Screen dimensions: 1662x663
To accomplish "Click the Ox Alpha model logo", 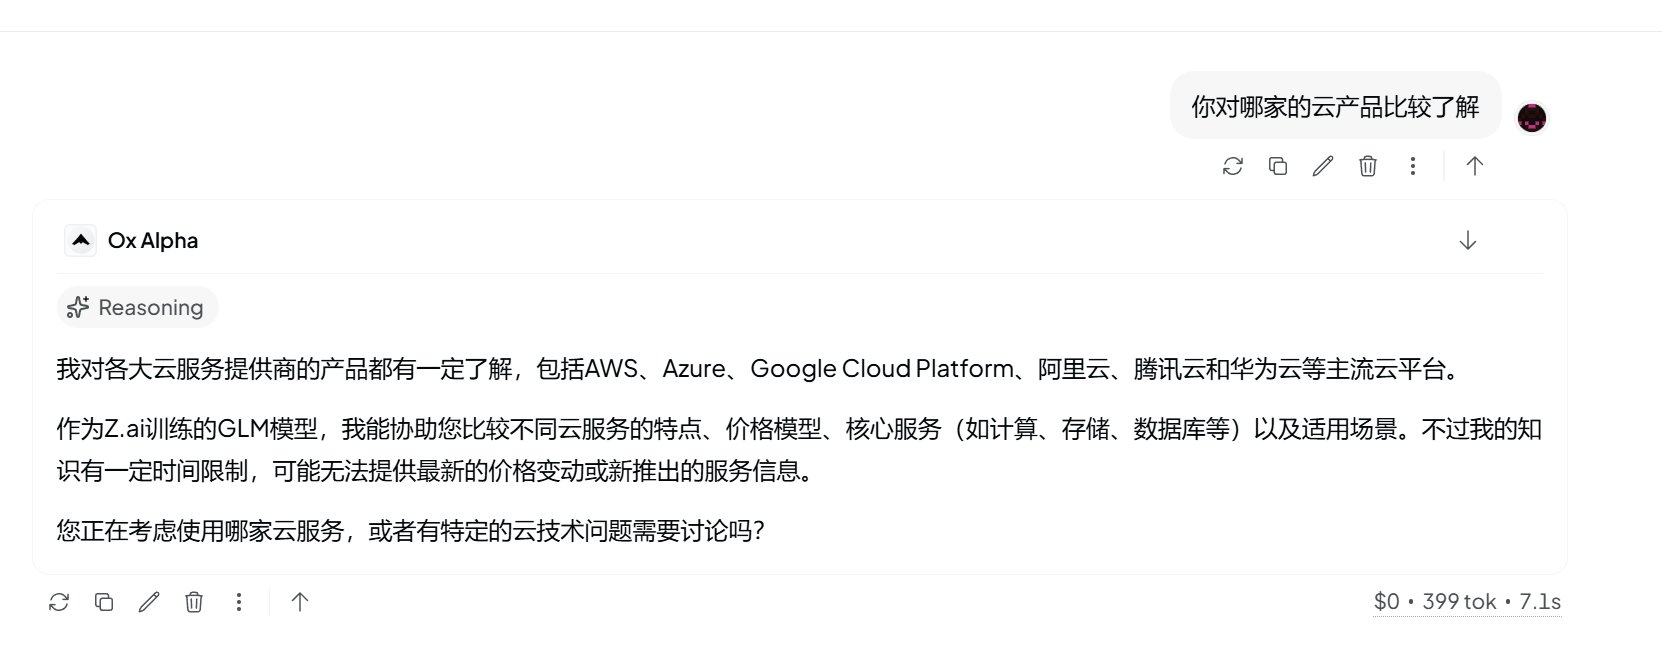I will [81, 241].
